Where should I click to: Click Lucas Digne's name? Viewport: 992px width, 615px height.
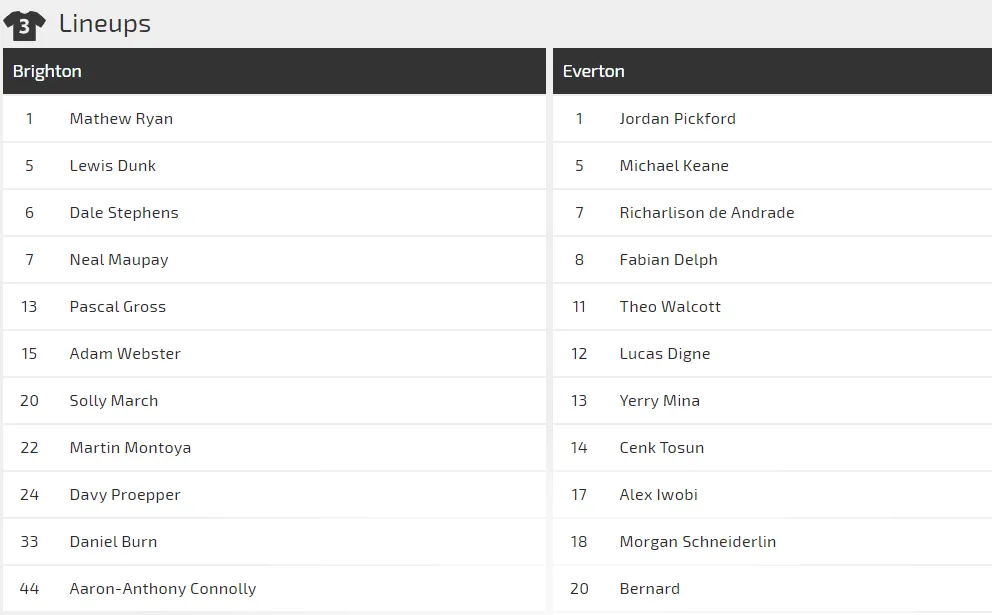(x=665, y=353)
